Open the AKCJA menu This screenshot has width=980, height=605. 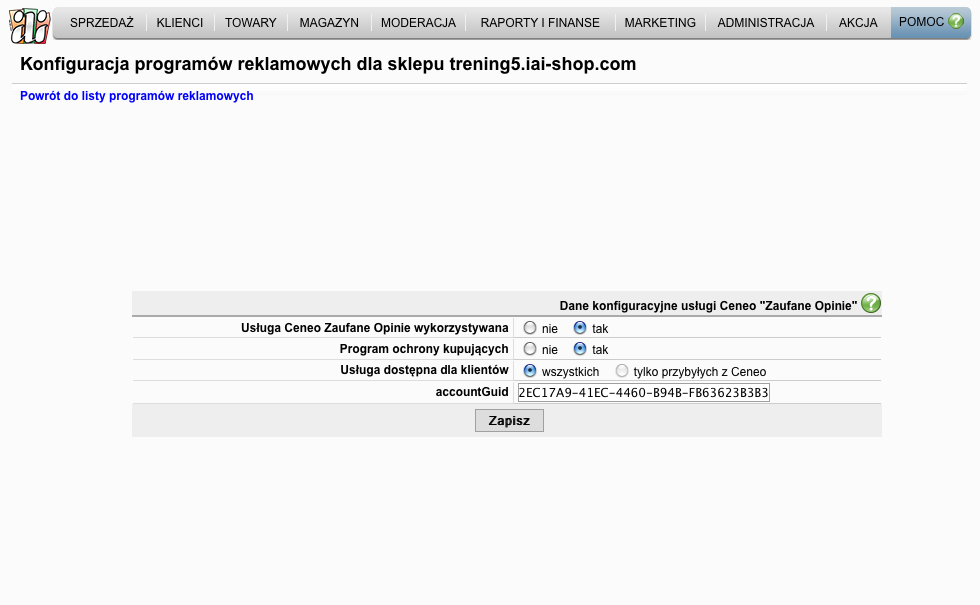point(858,22)
